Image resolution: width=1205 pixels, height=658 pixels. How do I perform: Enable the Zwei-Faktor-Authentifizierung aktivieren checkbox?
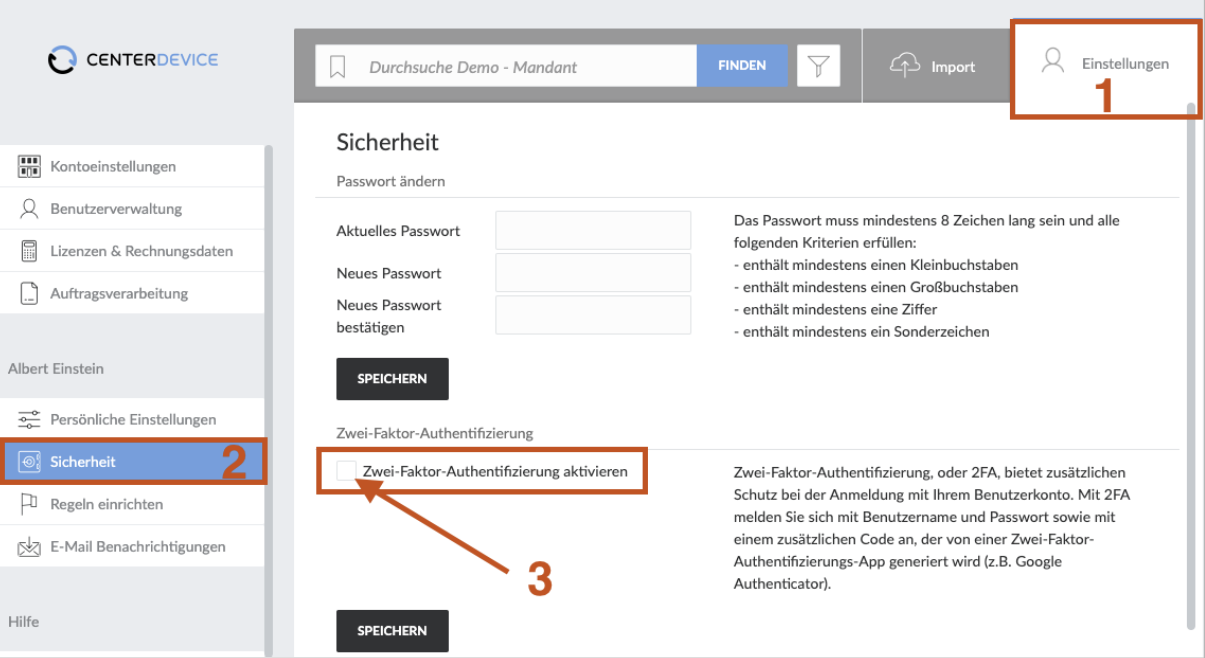click(346, 470)
